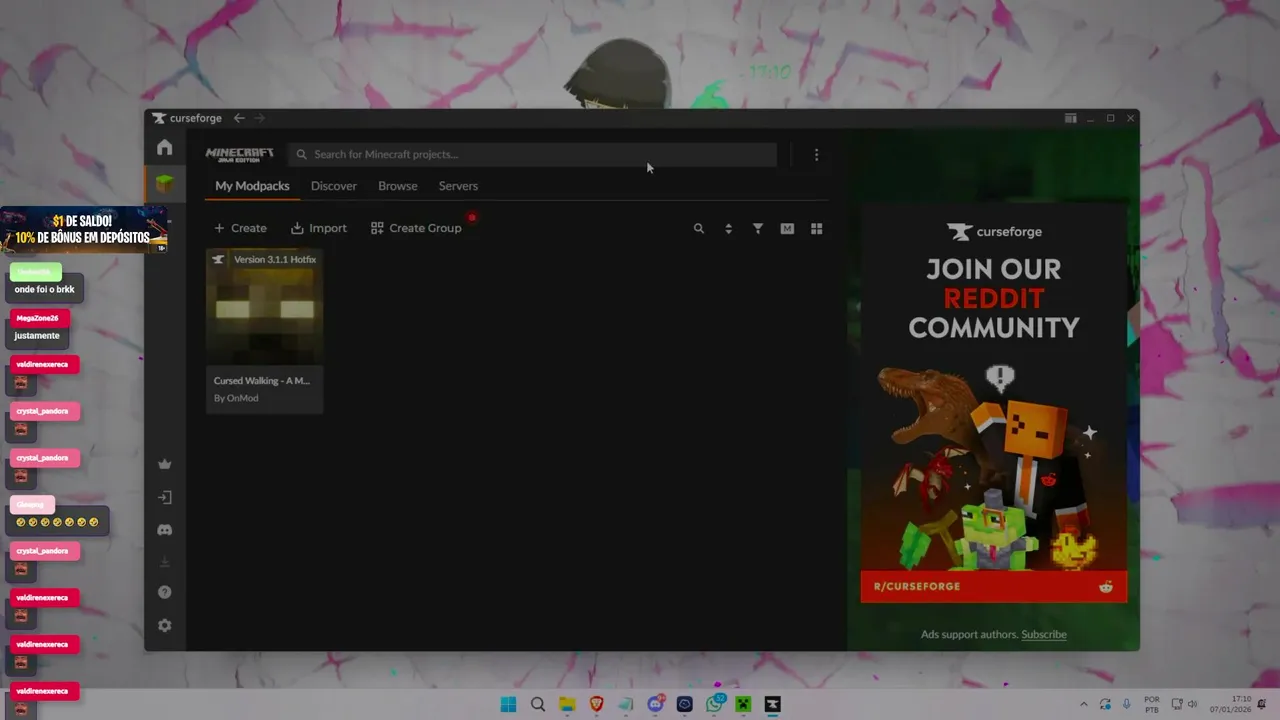Click the sign-in arrow icon in sidebar
This screenshot has width=1280, height=720.
[165, 497]
